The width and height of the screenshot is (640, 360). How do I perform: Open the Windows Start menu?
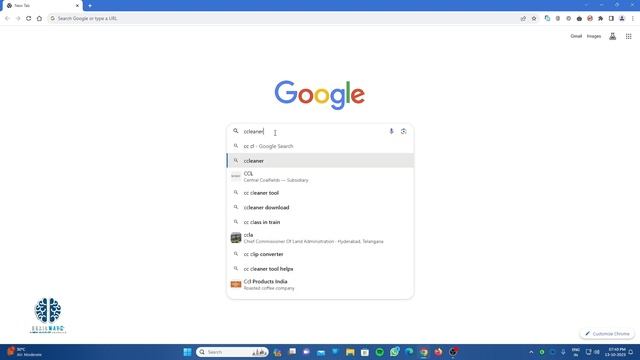(x=187, y=352)
